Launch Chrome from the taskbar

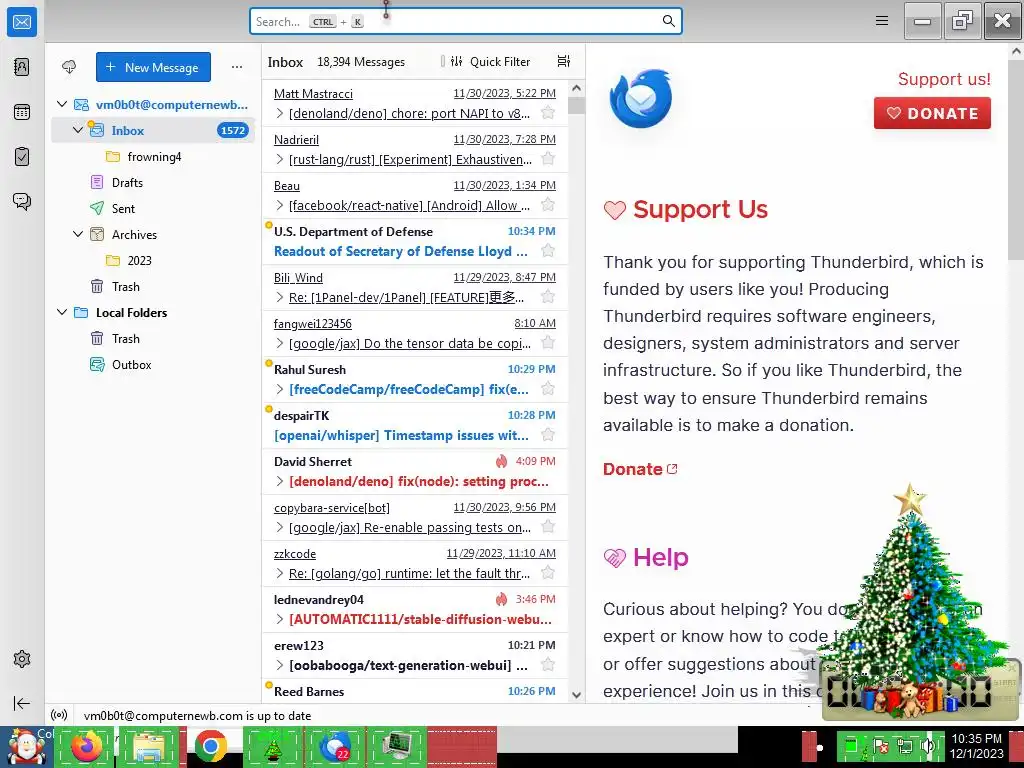210,746
